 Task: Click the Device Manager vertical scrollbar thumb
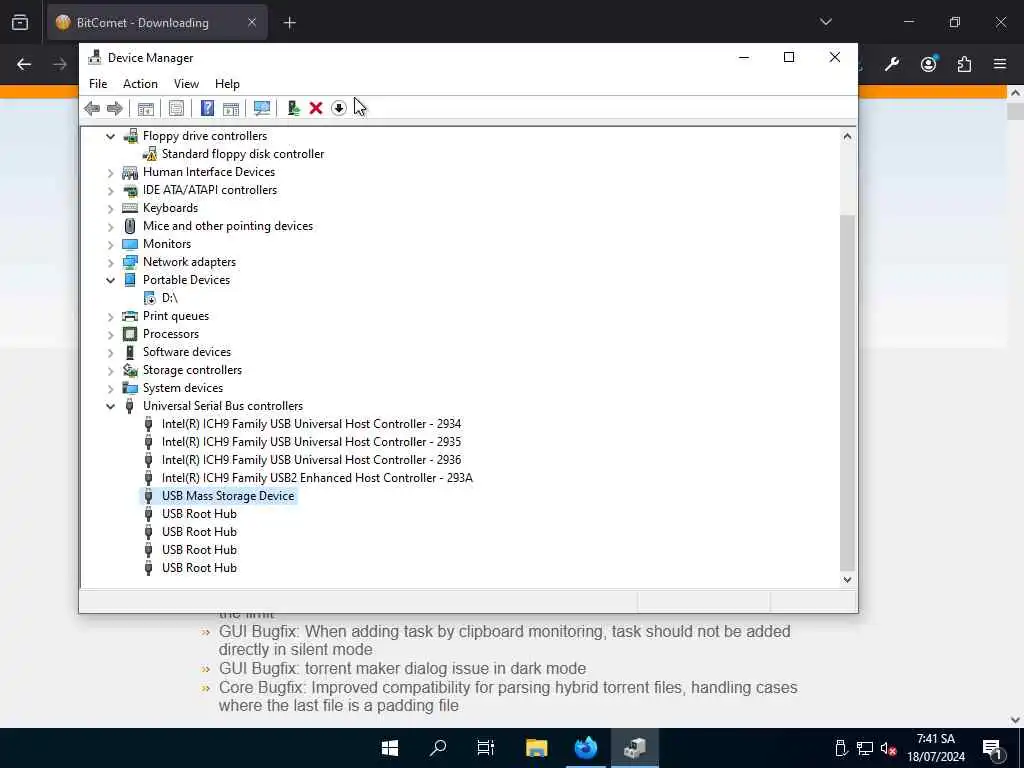point(847,392)
